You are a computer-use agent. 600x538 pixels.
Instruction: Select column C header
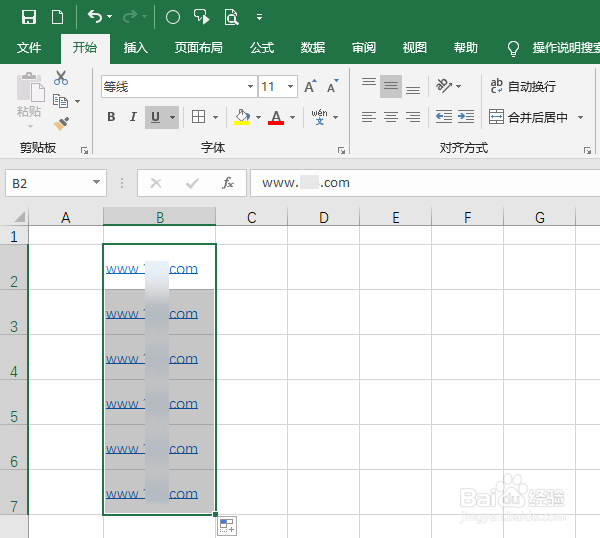pos(251,217)
